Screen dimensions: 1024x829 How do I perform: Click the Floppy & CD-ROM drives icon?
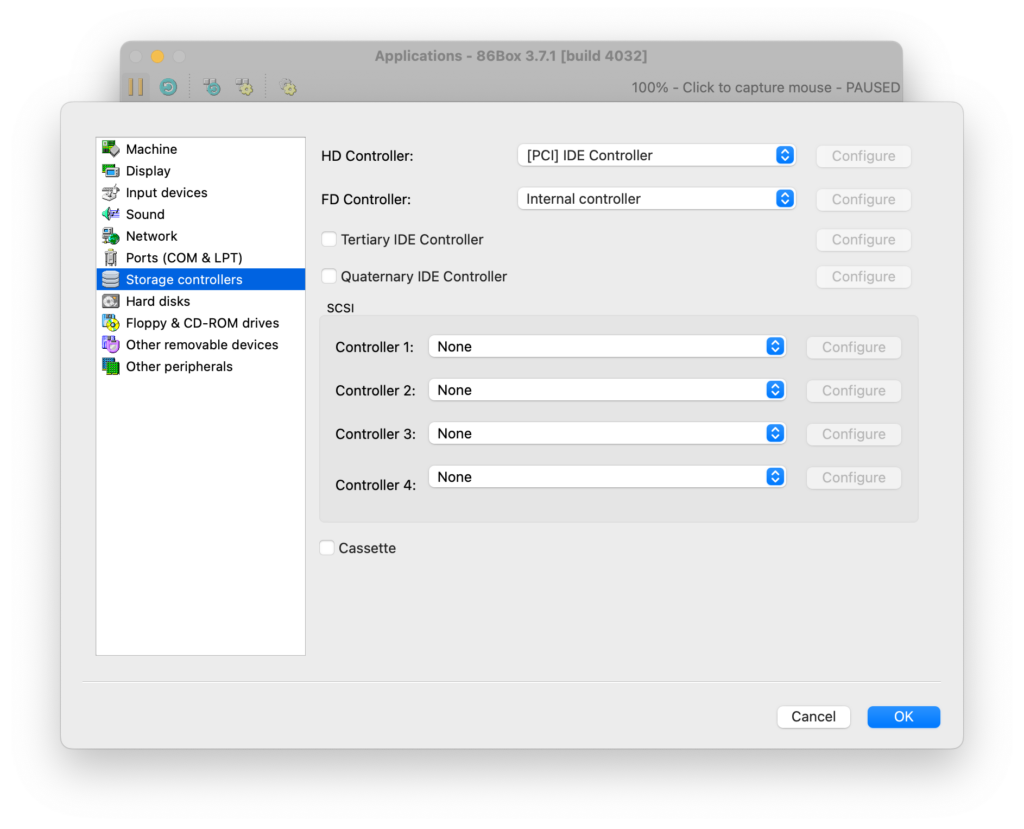tap(110, 323)
